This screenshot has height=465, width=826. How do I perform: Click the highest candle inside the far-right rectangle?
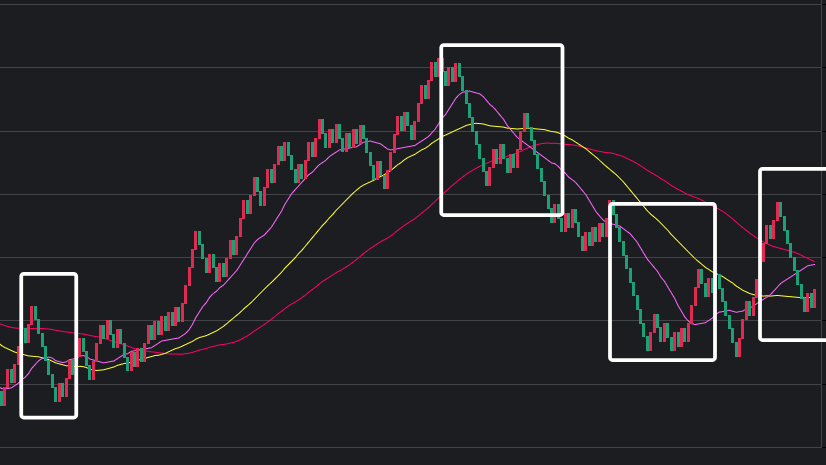pyautogui.click(x=779, y=211)
